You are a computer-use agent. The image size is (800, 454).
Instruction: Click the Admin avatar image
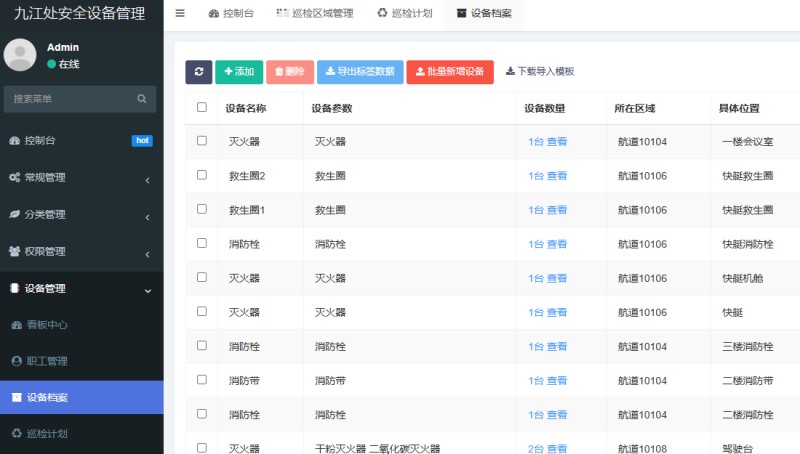pyautogui.click(x=20, y=55)
